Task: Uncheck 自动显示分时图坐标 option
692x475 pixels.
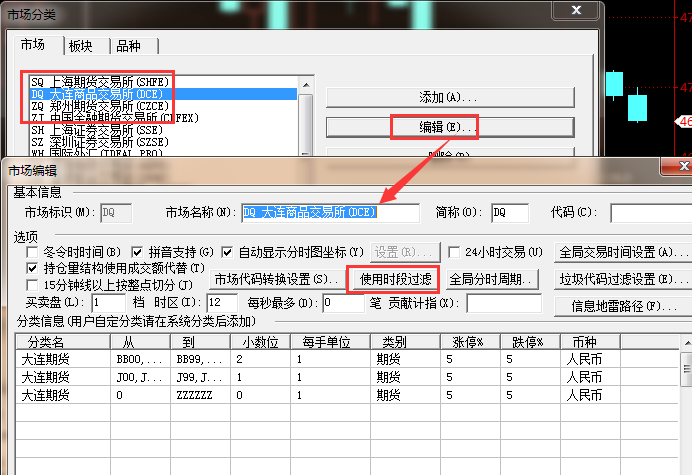Action: 228,252
